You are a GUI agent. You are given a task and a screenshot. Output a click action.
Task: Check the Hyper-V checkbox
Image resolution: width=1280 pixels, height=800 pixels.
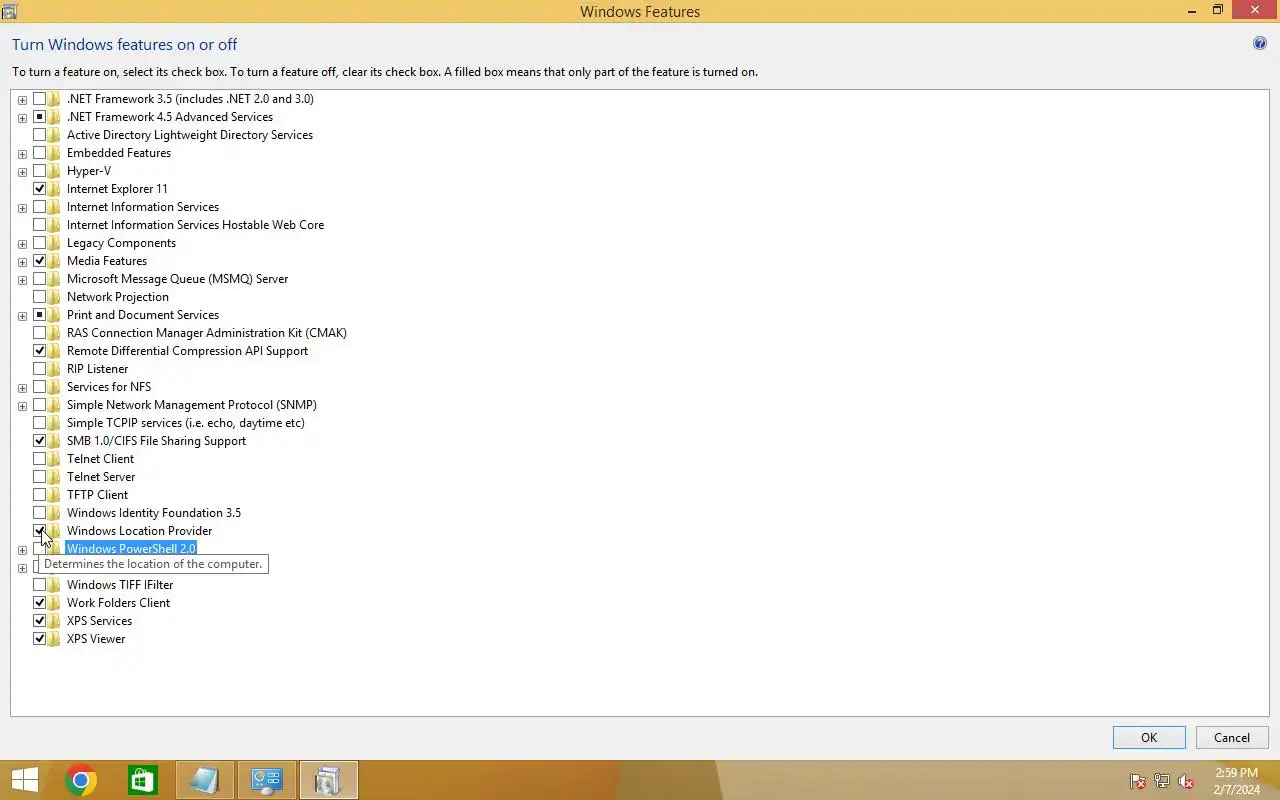[40, 171]
